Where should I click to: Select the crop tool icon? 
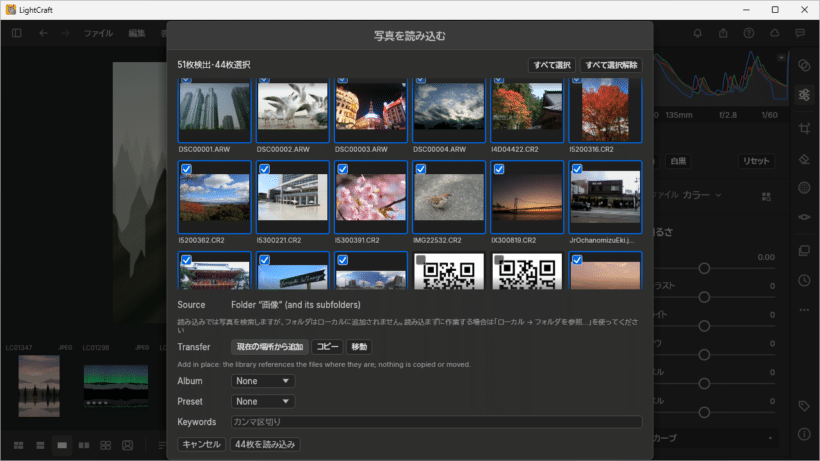804,128
